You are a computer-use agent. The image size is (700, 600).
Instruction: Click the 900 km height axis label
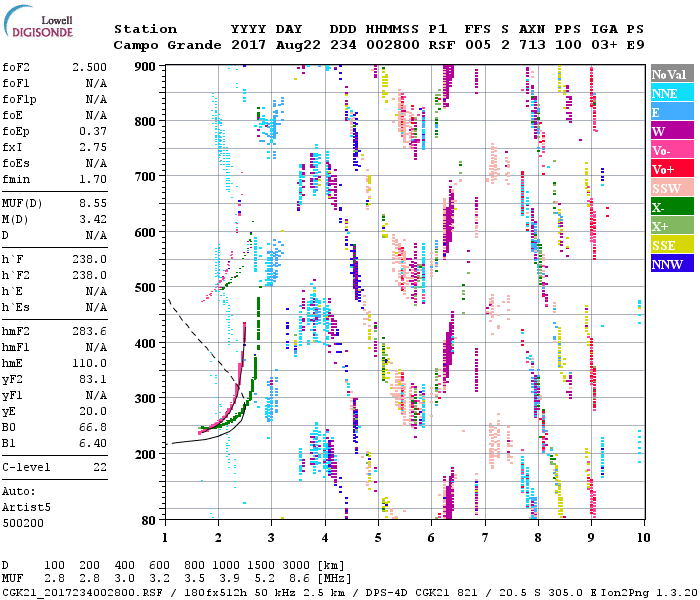[x=144, y=66]
